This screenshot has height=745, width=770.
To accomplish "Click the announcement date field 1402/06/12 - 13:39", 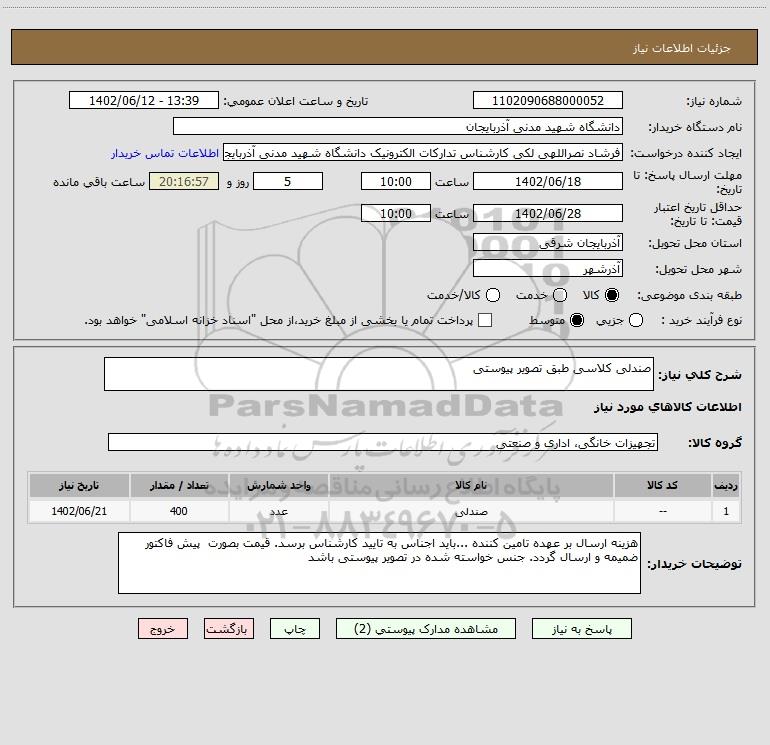I will pos(144,100).
